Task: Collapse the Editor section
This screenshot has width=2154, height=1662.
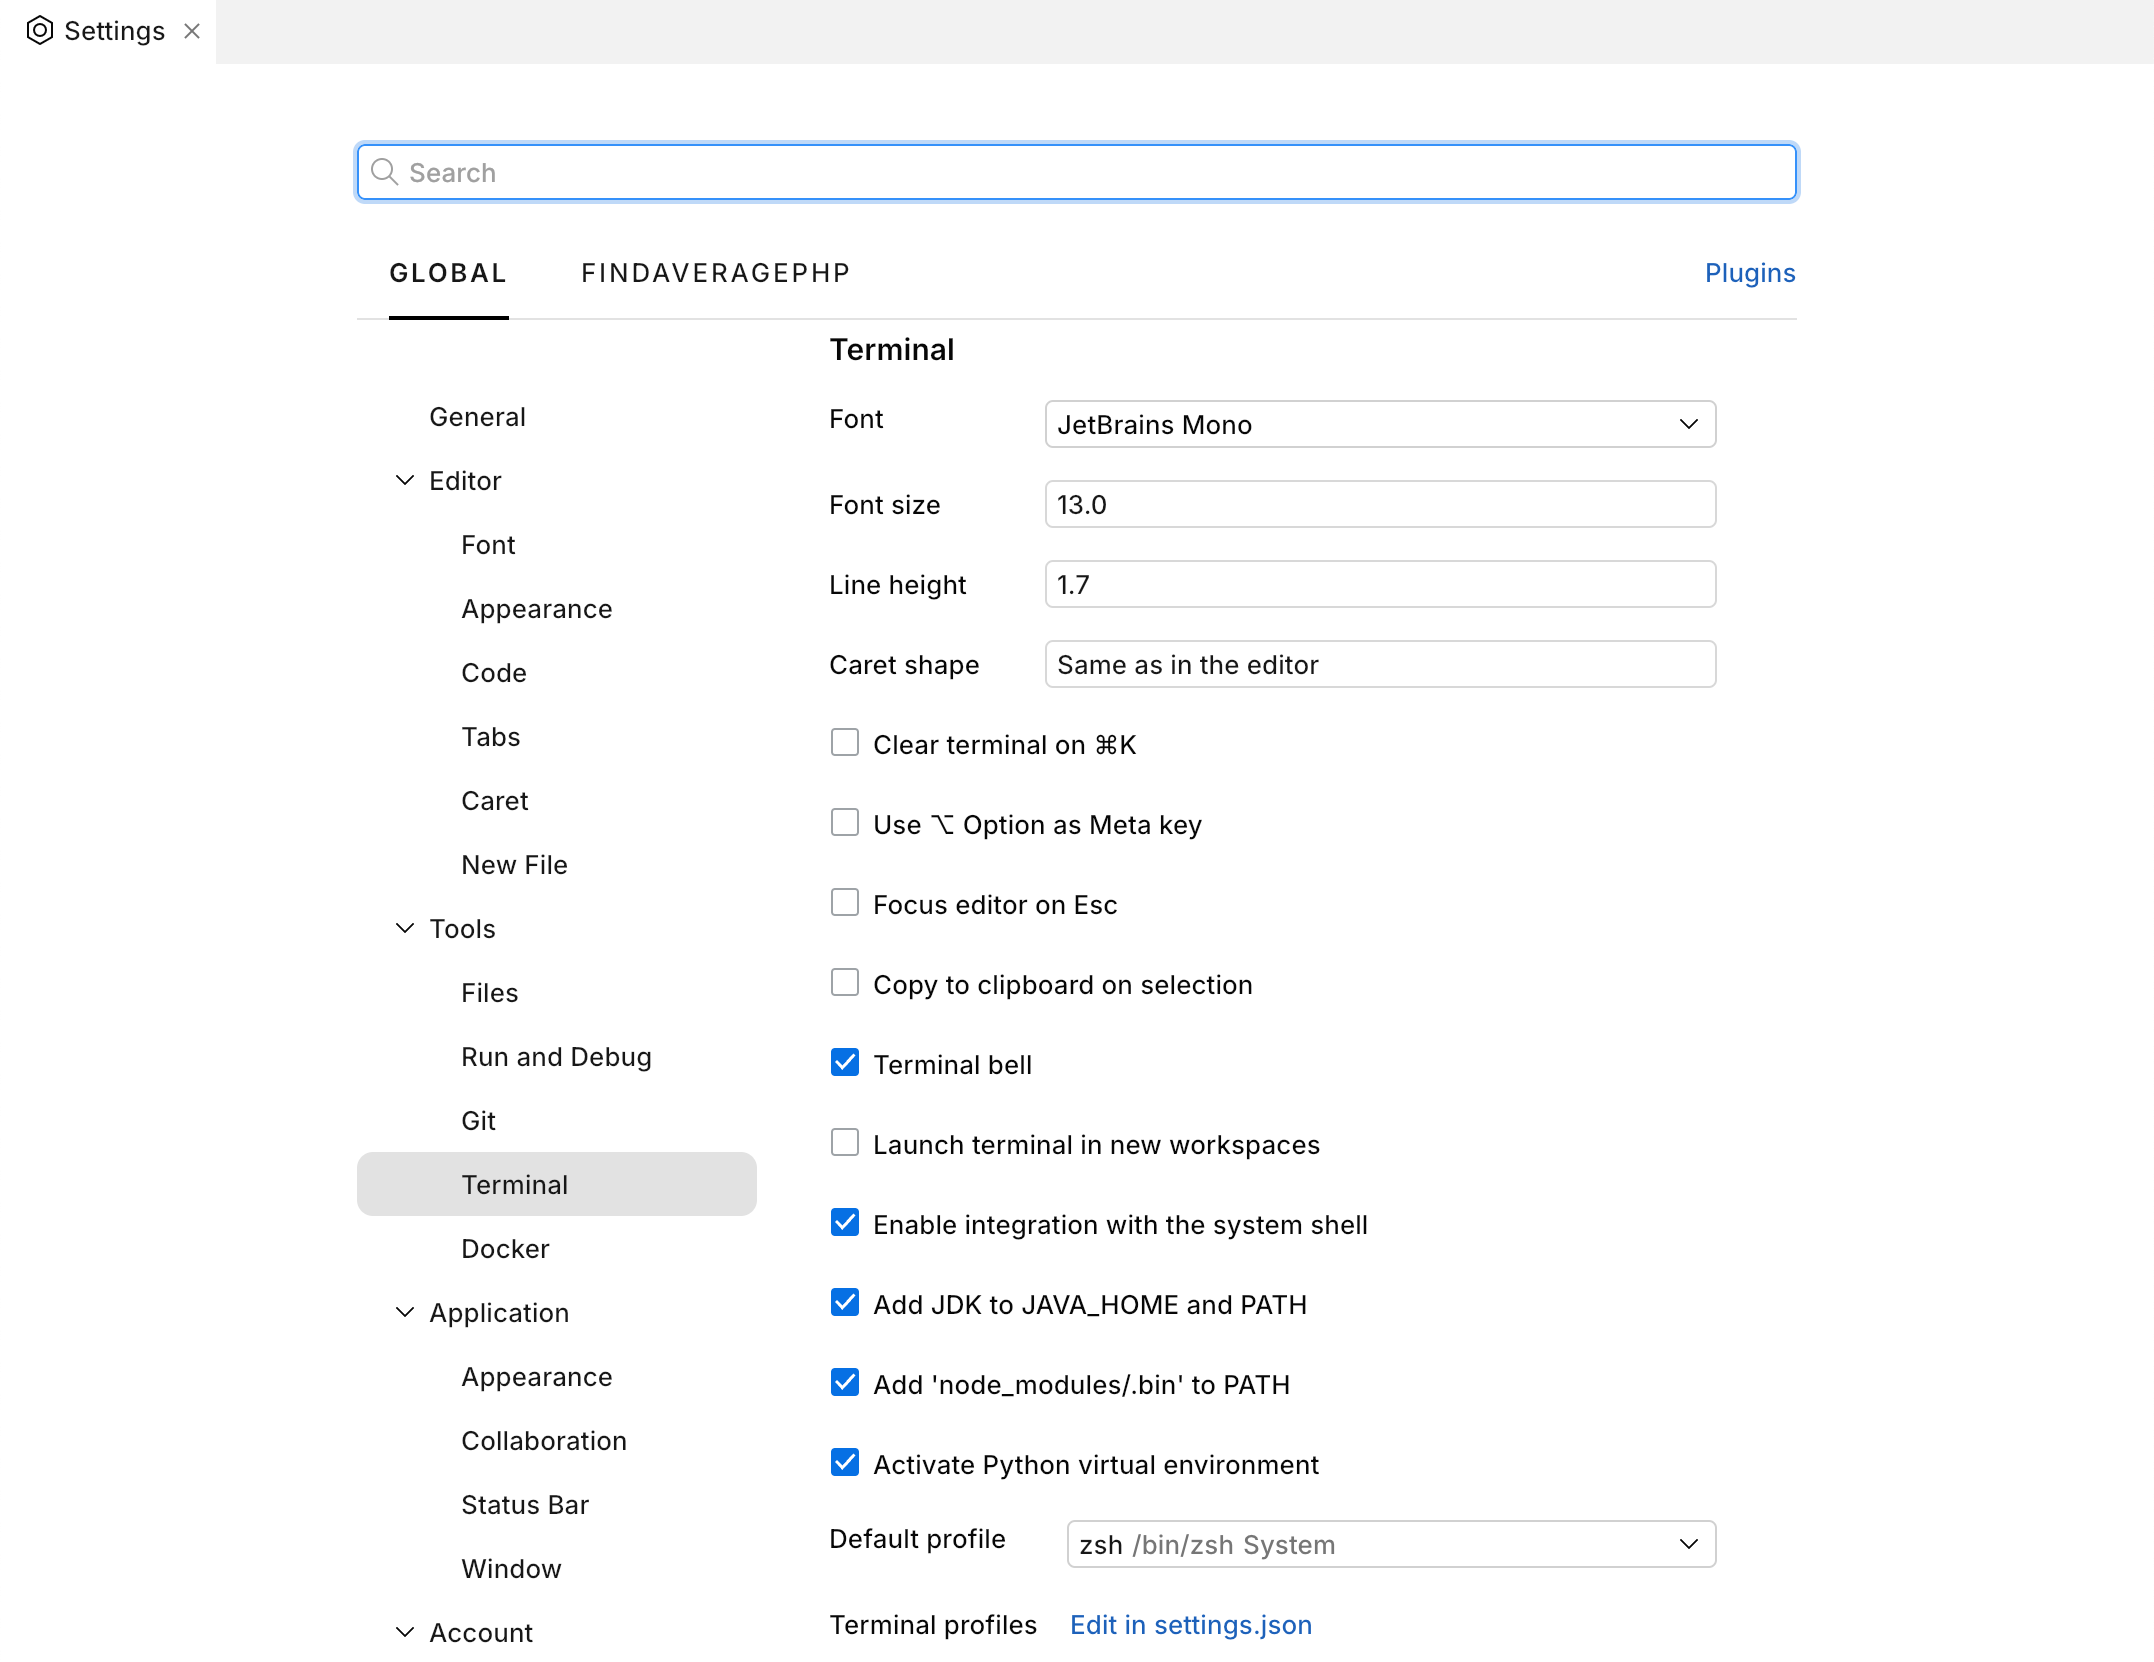Action: 404,480
